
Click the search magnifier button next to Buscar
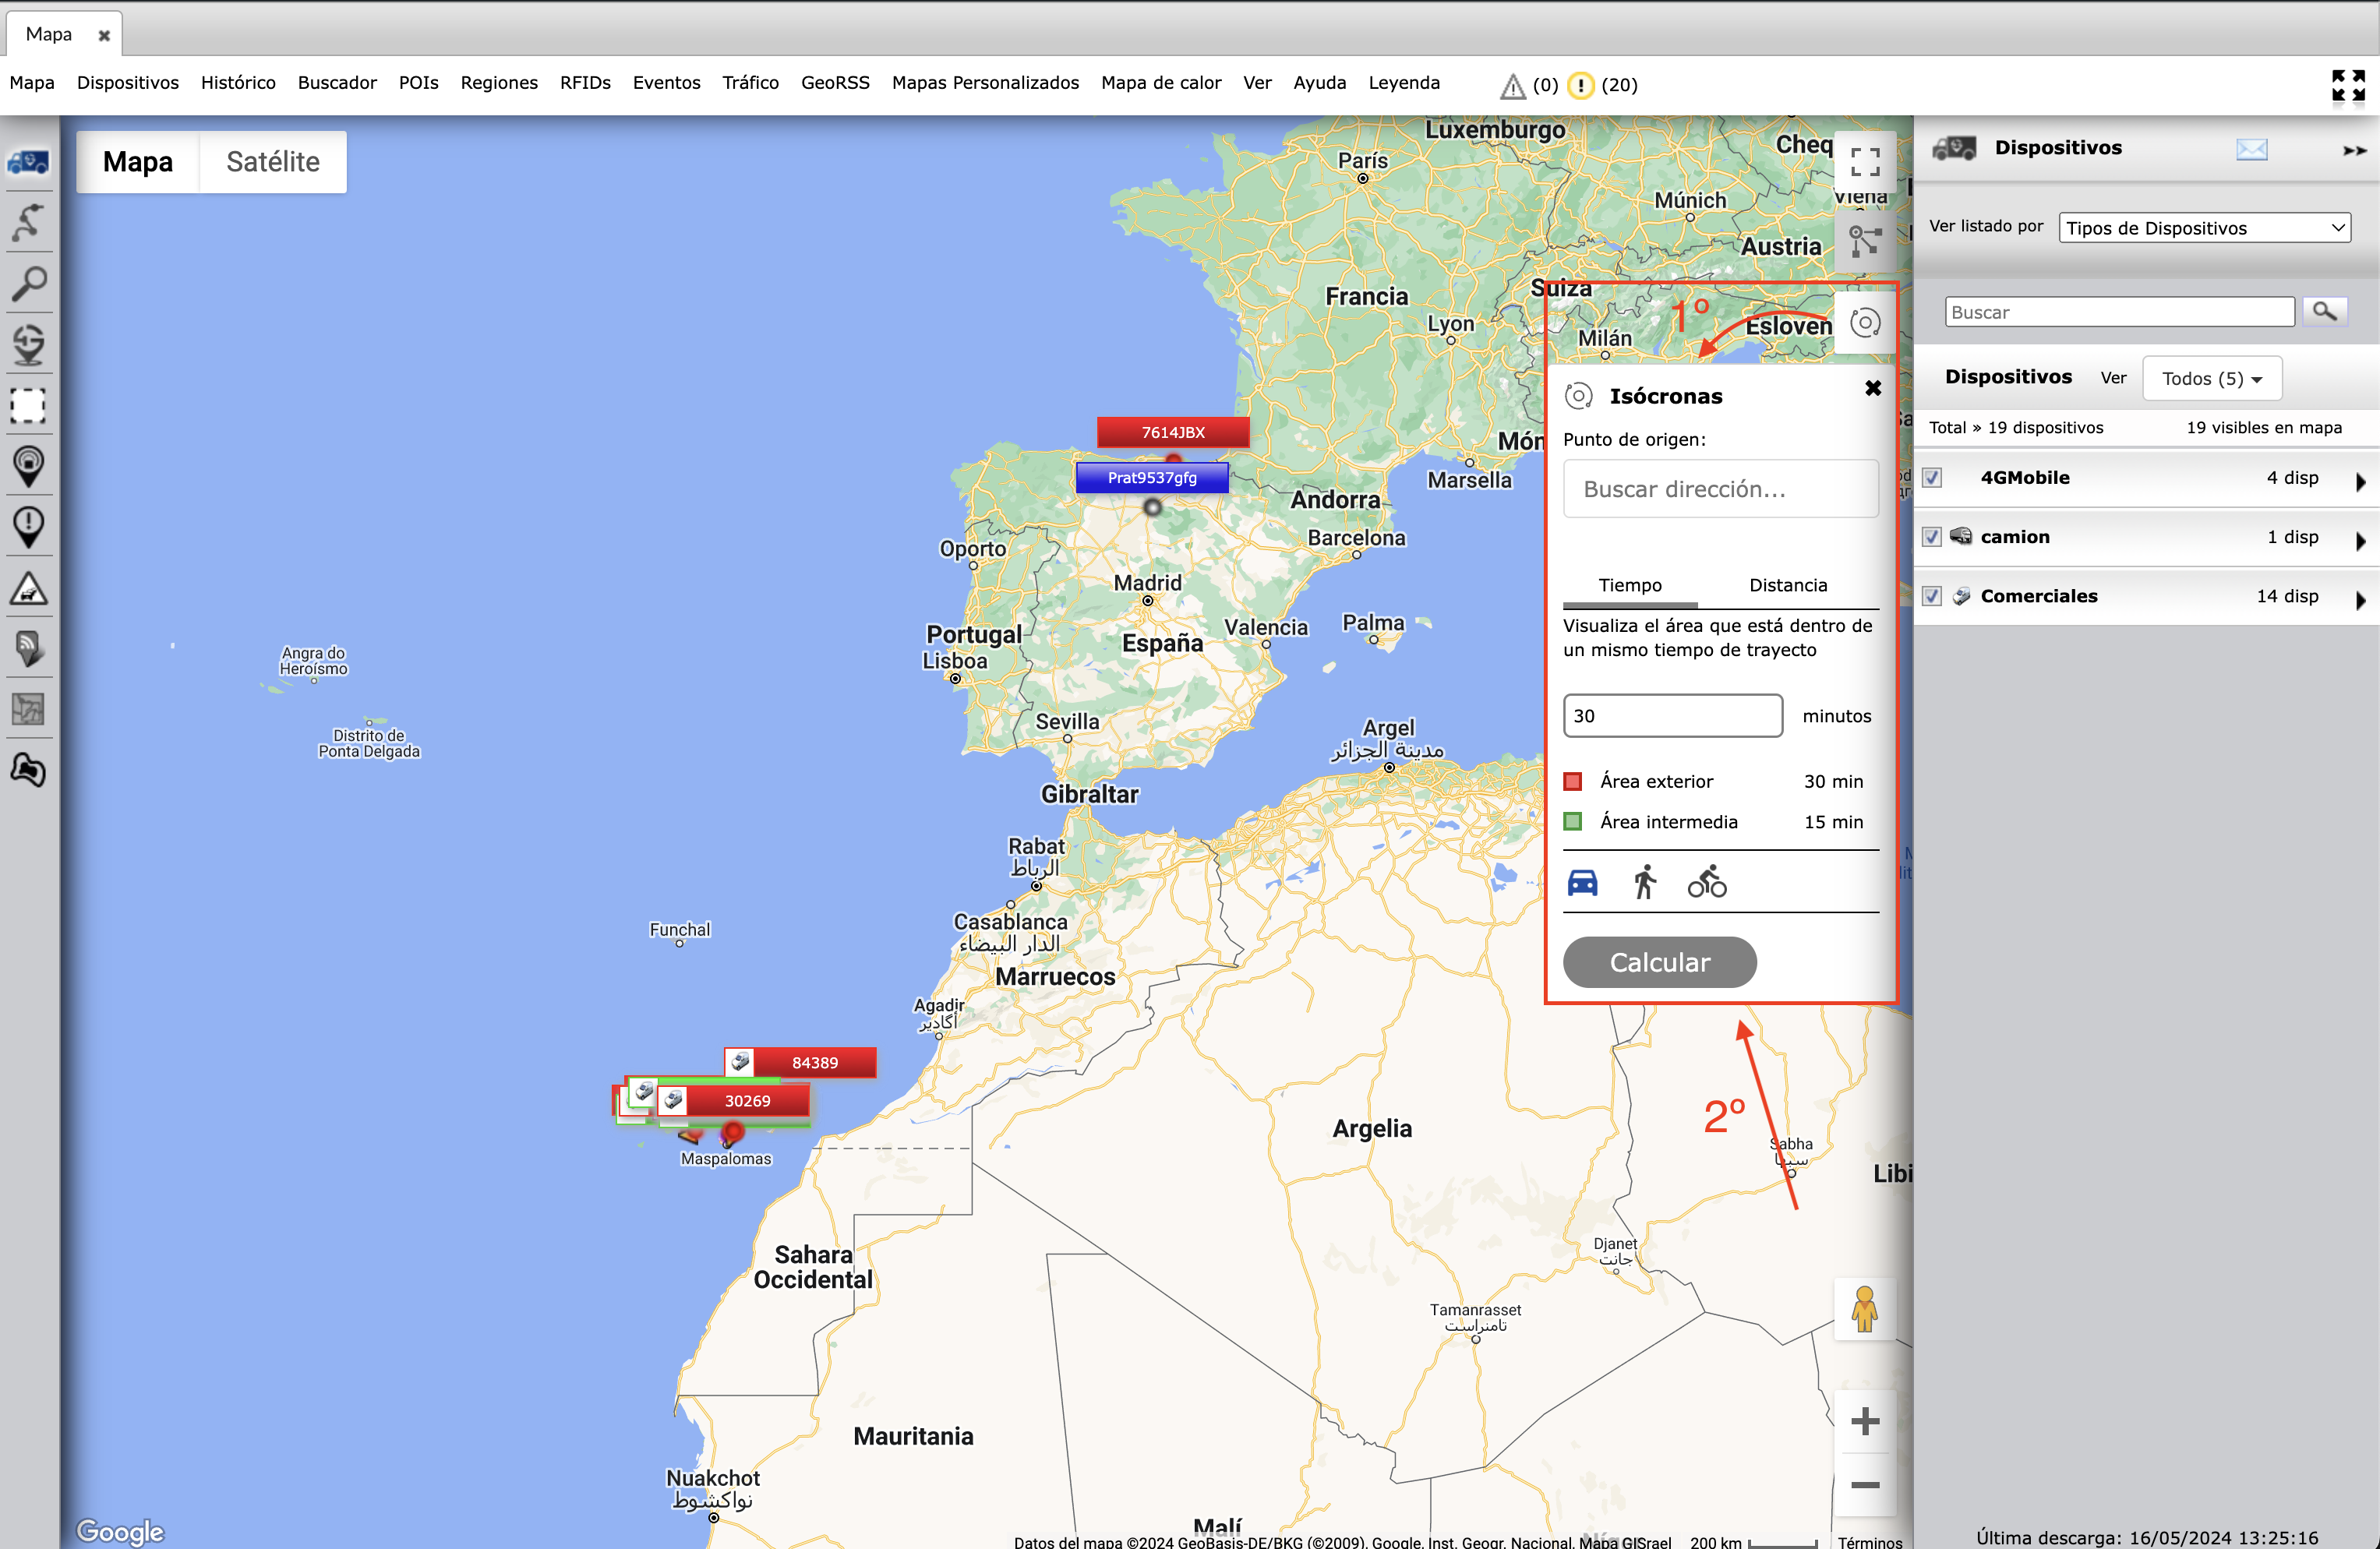[x=2324, y=312]
